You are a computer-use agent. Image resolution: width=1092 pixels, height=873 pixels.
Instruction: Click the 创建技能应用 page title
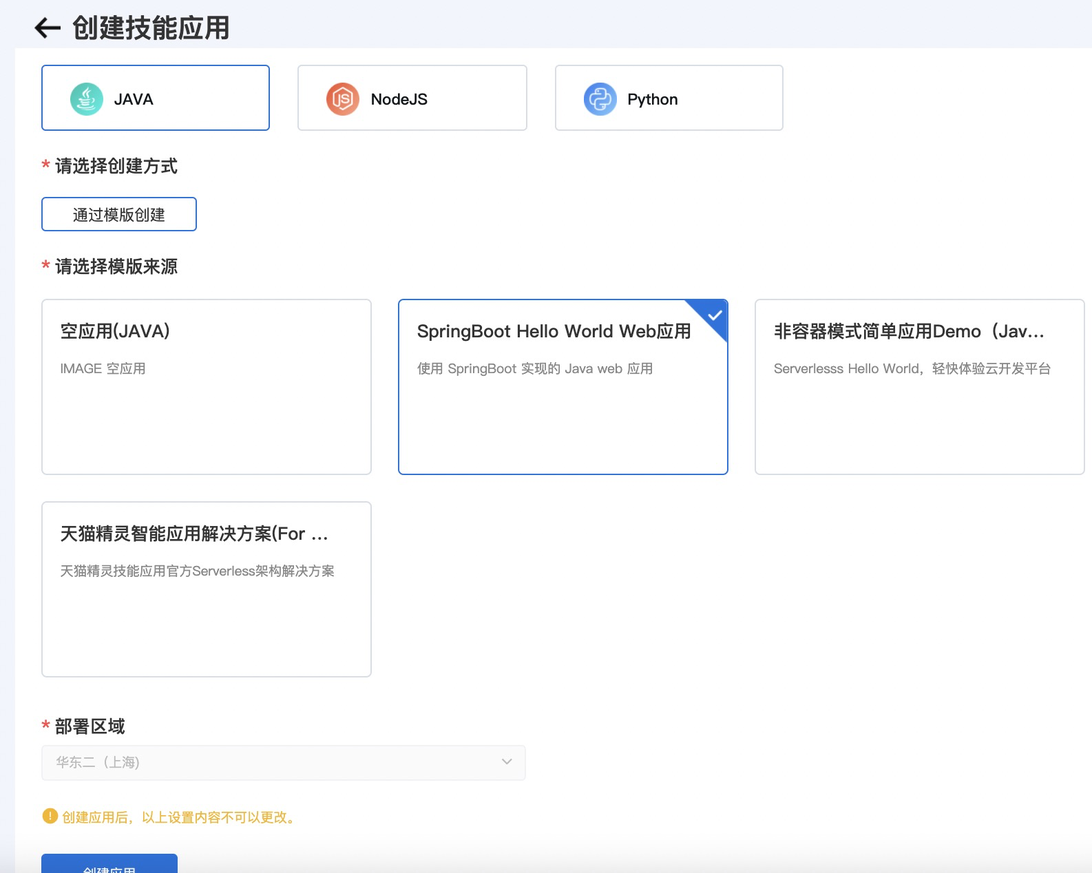(x=150, y=28)
